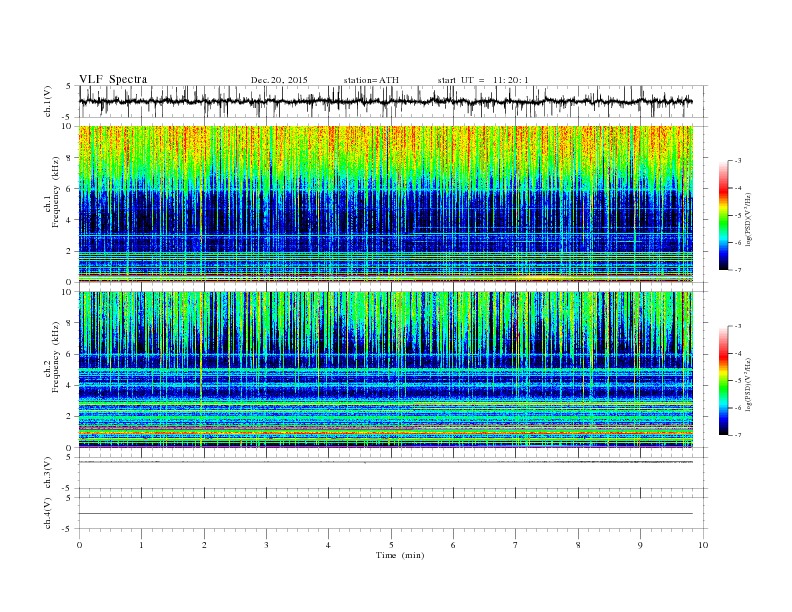The height and width of the screenshot is (612, 792).
Task: Click the ch.2 spectrogram "2" kHz tick label
Action: (69, 417)
